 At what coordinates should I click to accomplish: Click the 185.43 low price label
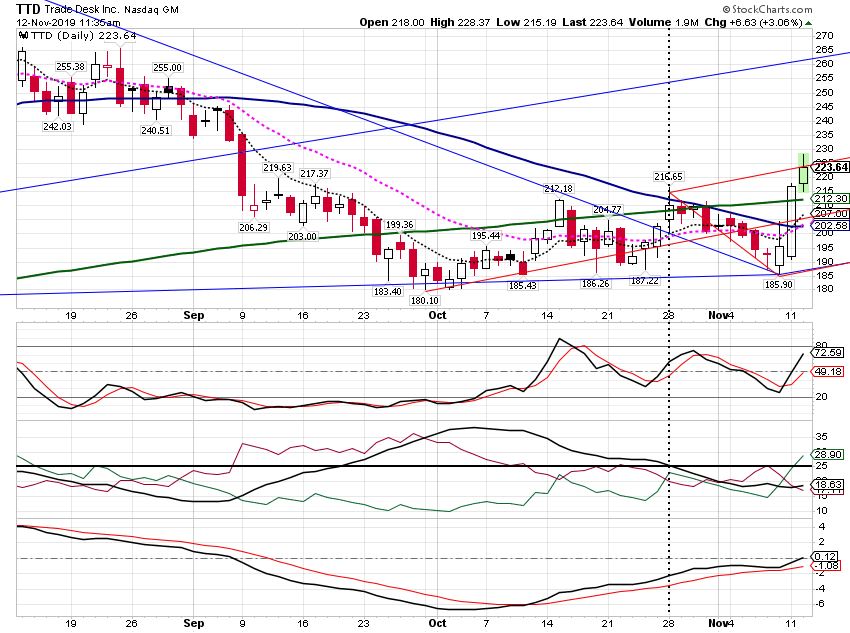(523, 286)
